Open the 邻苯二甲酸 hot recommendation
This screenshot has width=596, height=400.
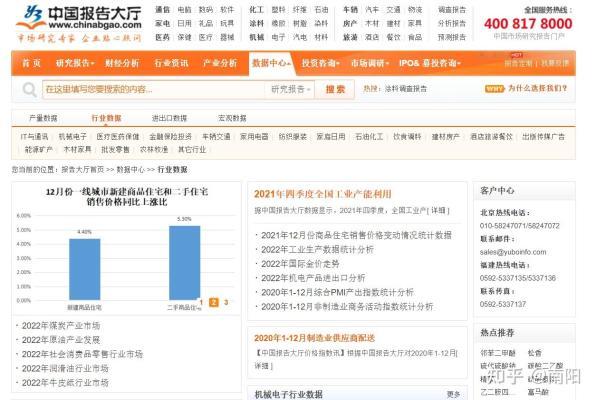(498, 353)
